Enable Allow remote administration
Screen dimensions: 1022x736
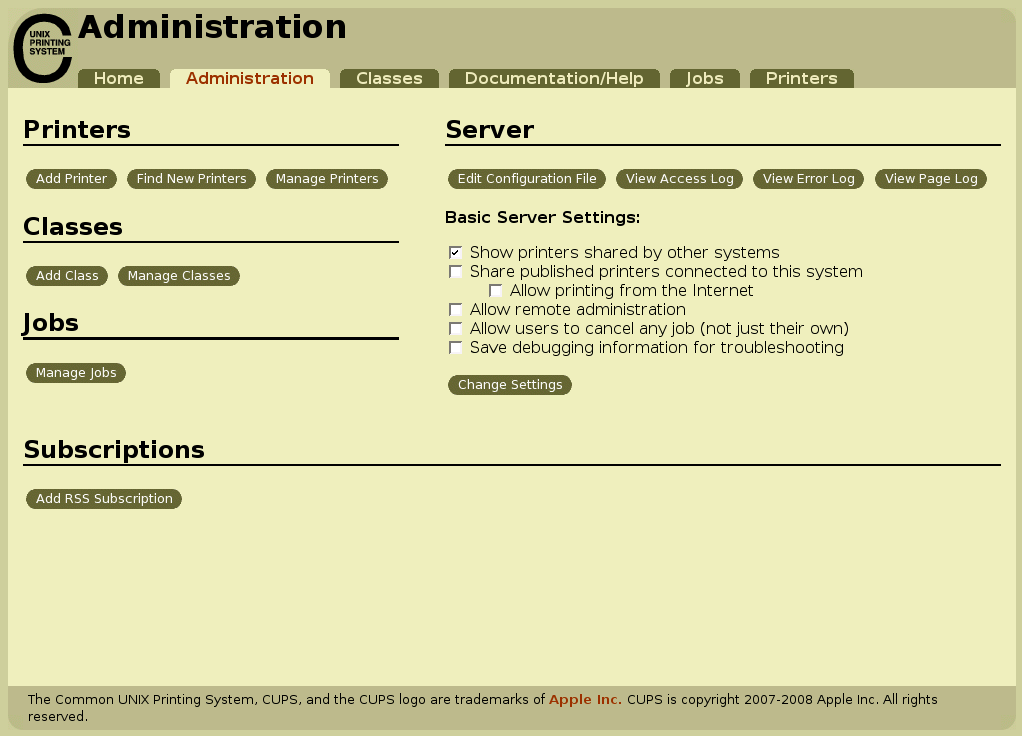pos(456,310)
